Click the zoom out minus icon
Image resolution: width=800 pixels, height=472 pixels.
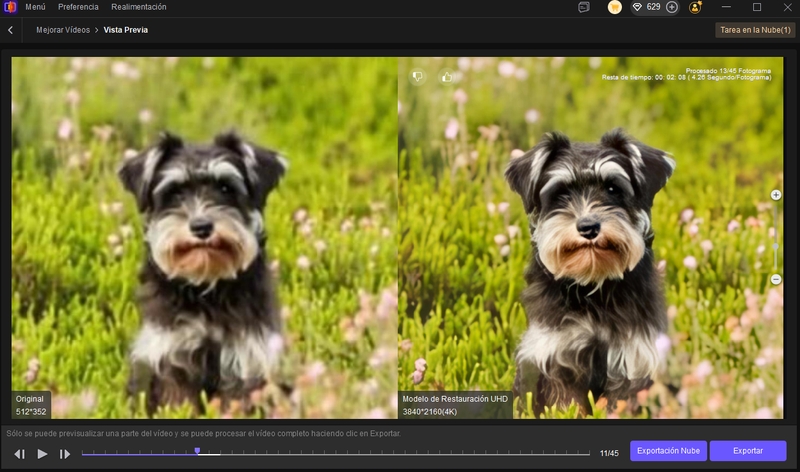pos(776,280)
